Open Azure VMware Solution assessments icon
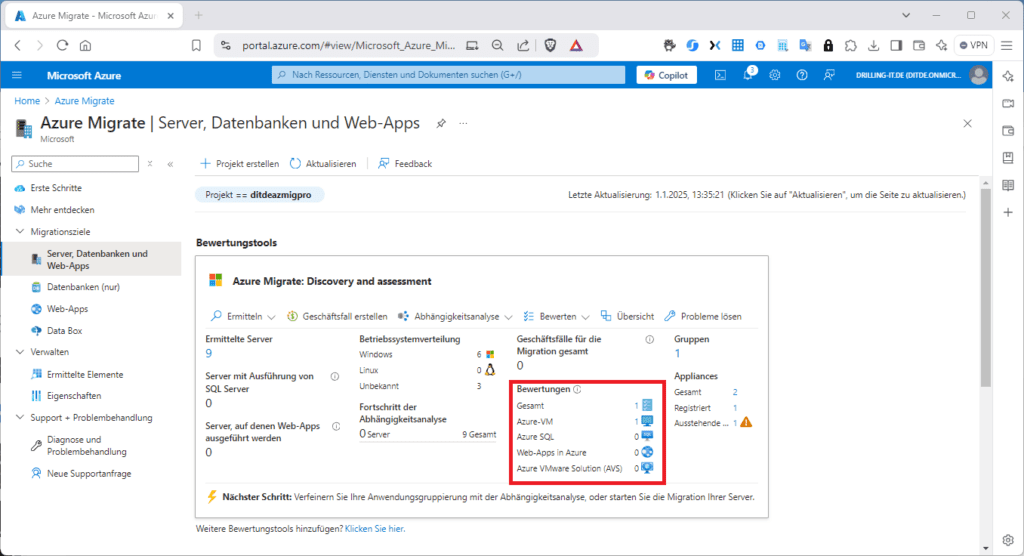 [x=647, y=468]
